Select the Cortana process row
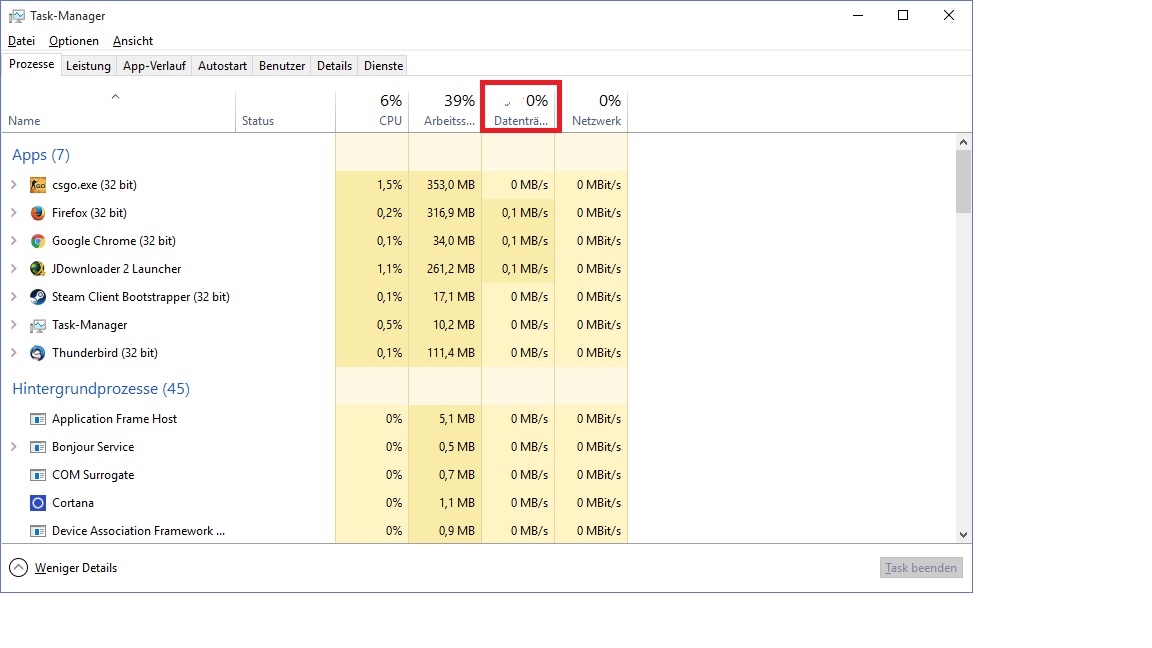 click(x=314, y=503)
